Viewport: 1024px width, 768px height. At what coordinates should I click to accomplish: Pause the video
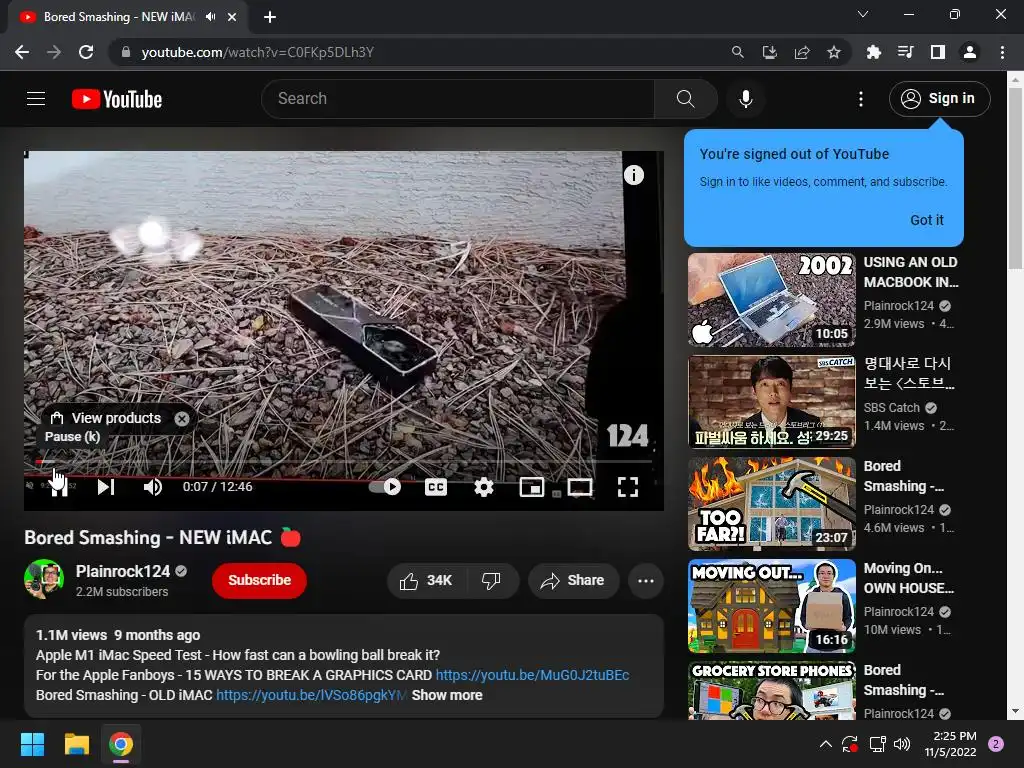coord(59,487)
